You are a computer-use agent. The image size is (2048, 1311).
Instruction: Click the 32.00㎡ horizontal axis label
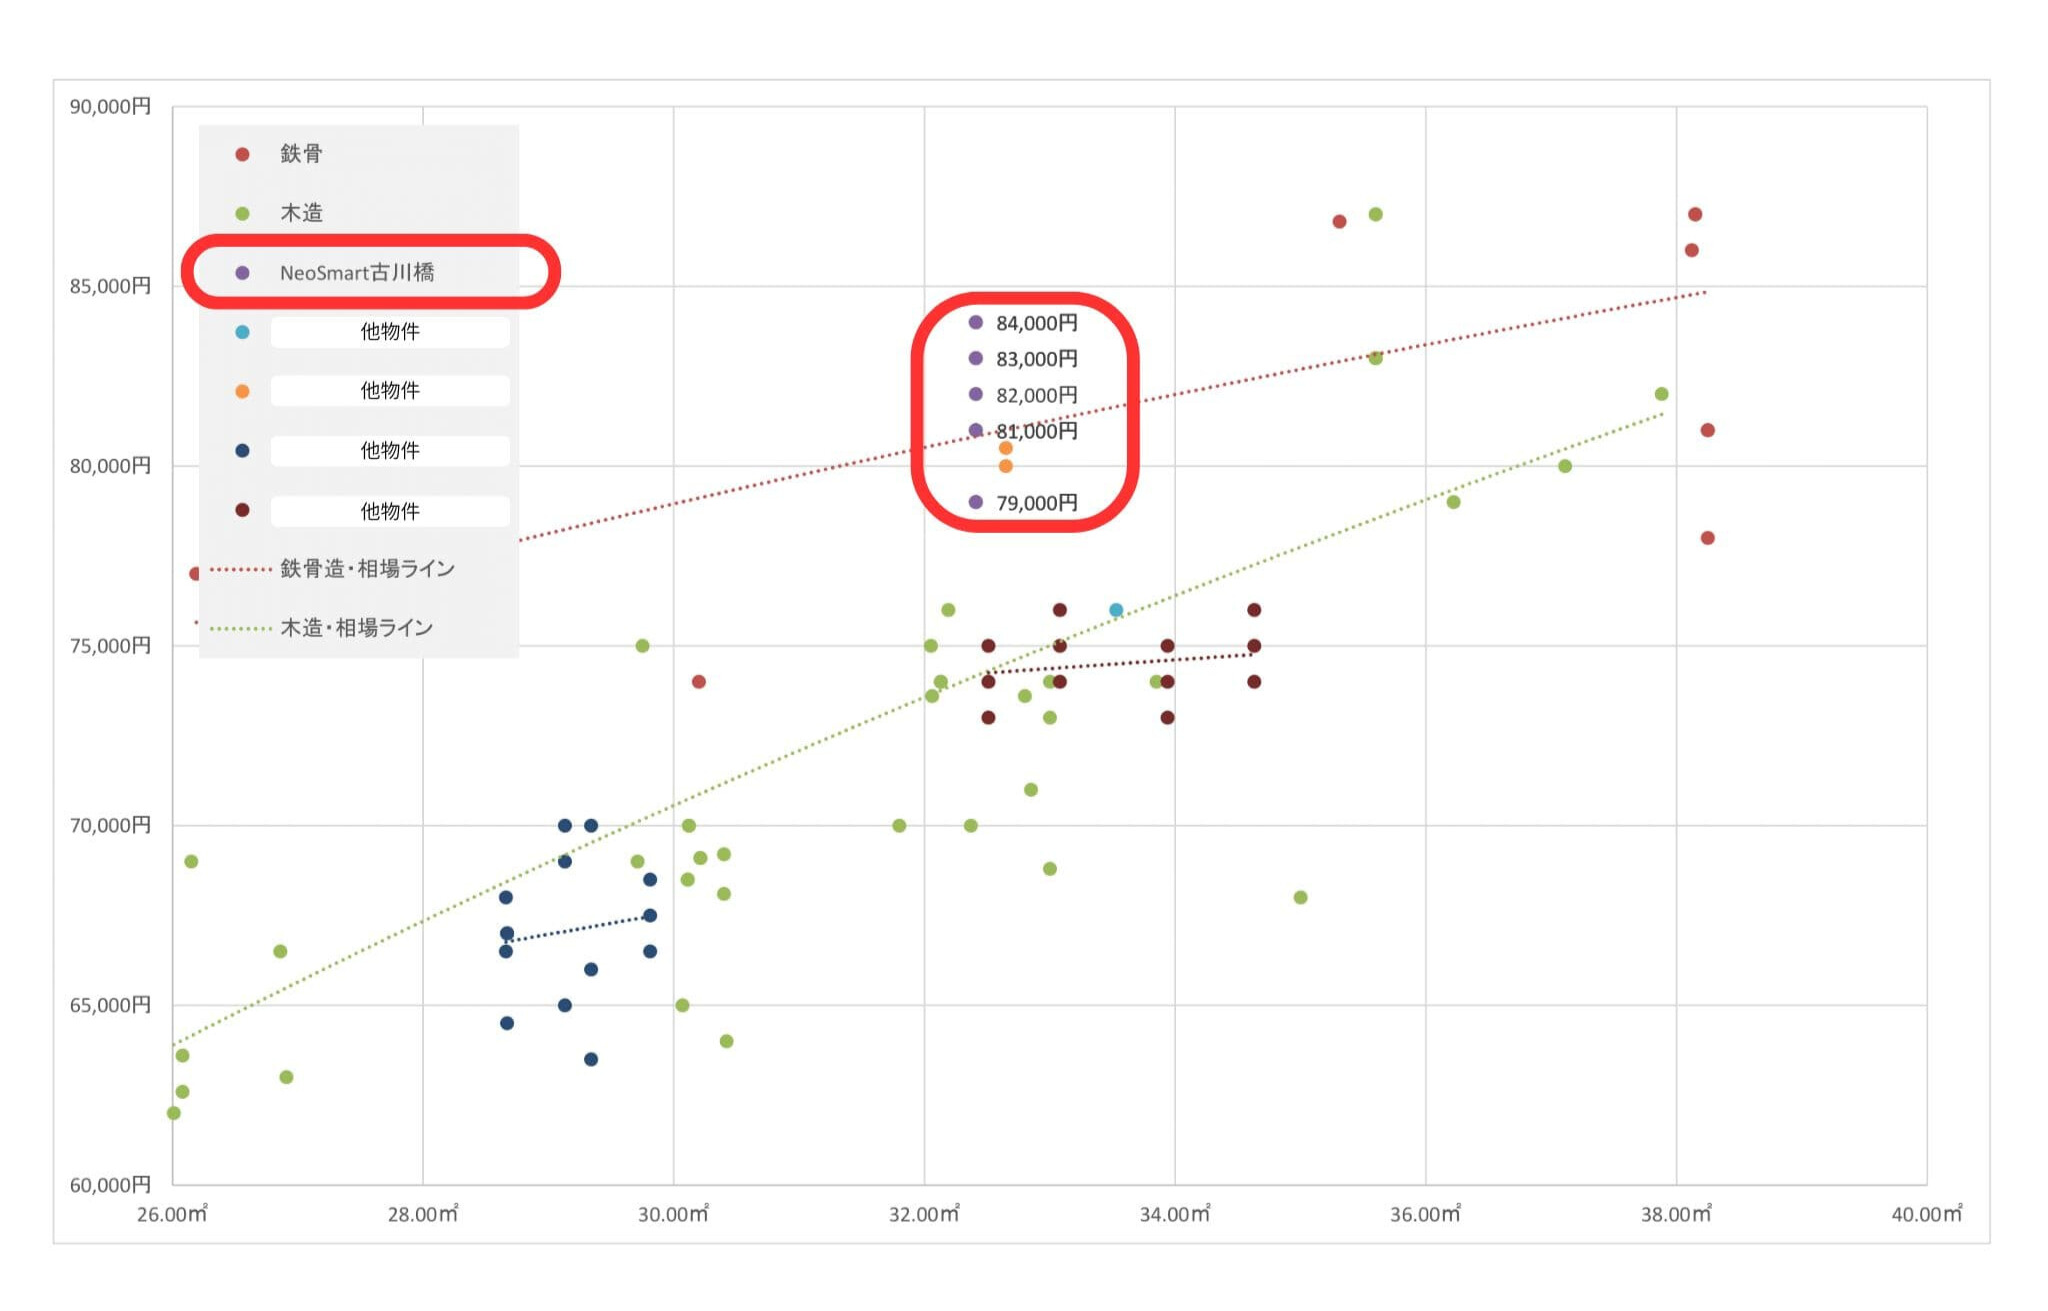[924, 1214]
